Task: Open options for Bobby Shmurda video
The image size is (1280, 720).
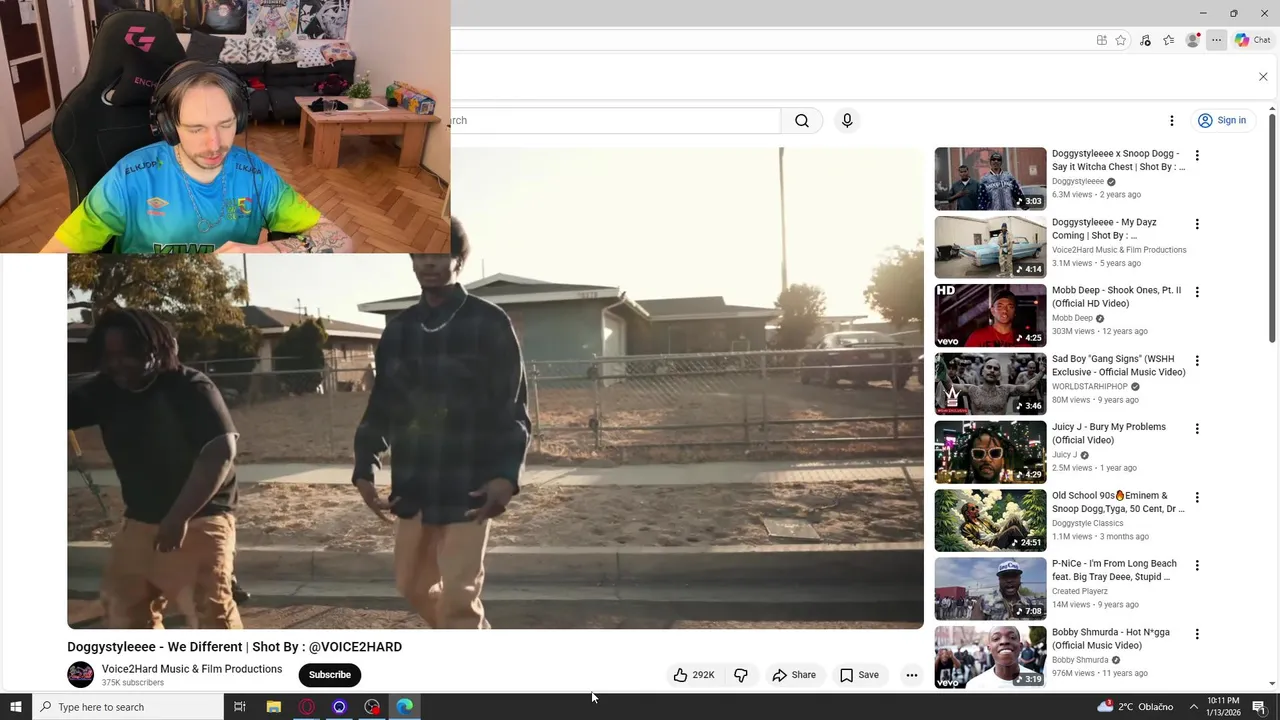Action: coord(1197,634)
